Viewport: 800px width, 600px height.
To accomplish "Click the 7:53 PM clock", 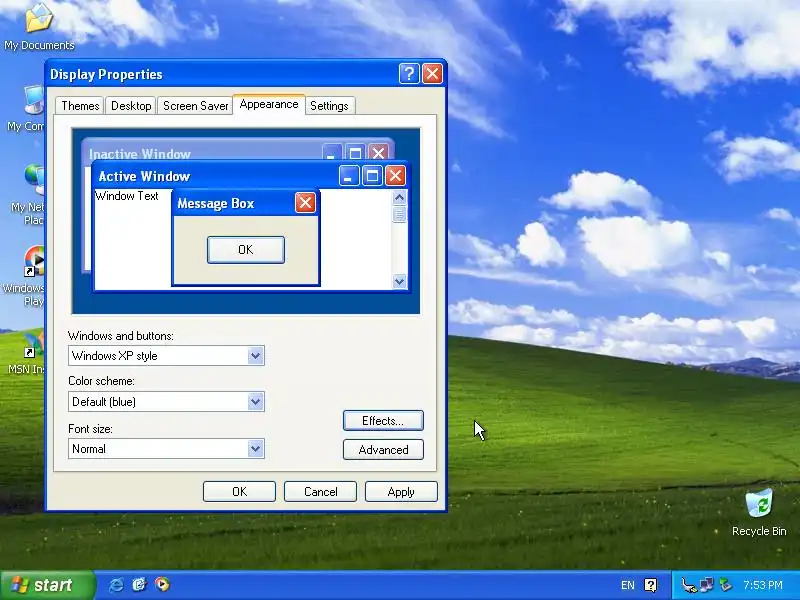I will pos(762,585).
